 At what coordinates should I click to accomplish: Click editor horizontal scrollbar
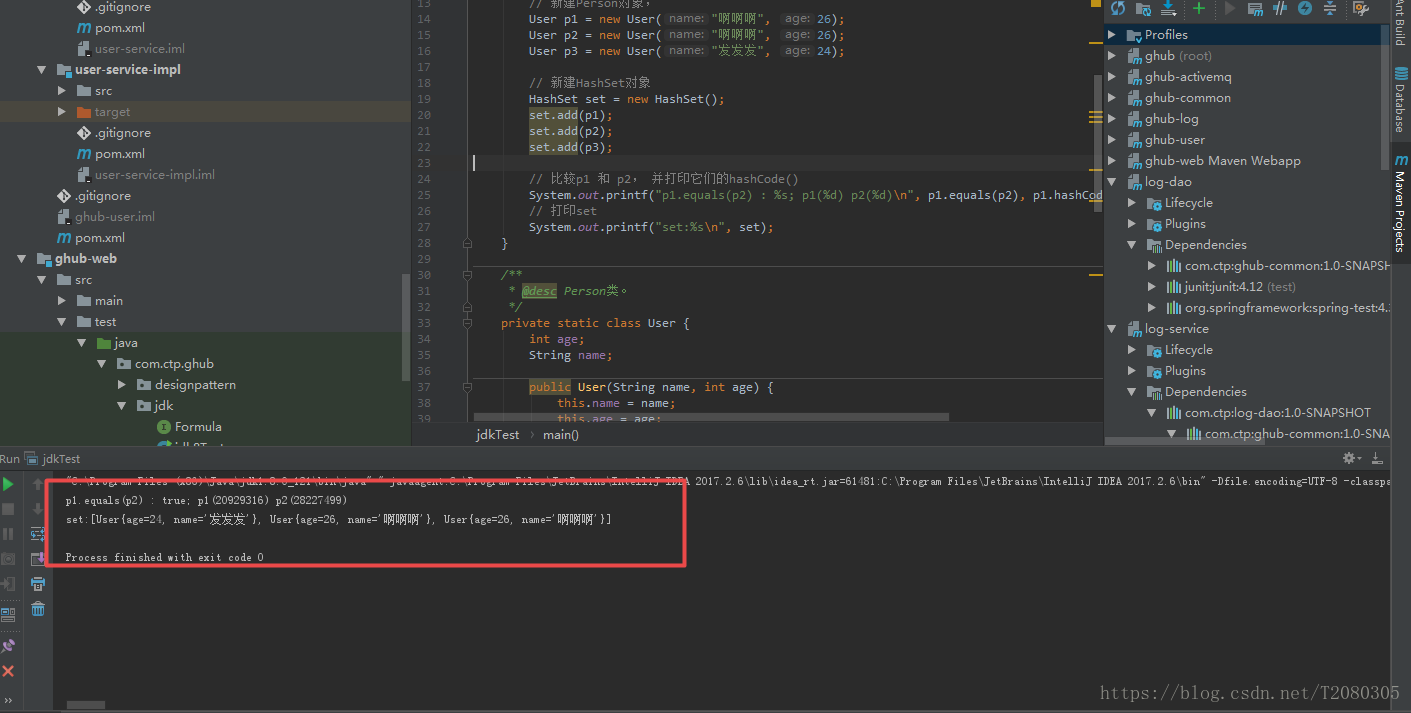click(711, 415)
